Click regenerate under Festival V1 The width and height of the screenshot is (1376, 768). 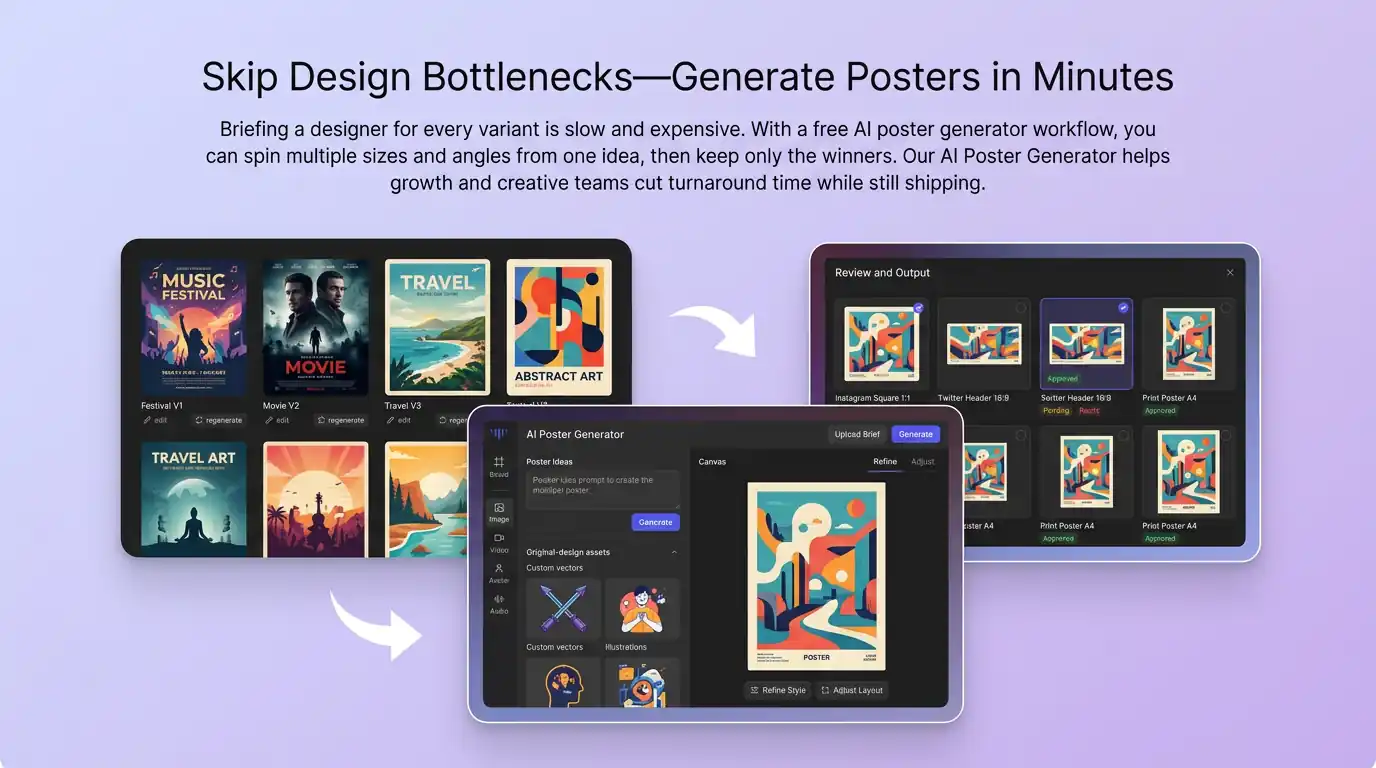[x=219, y=420]
